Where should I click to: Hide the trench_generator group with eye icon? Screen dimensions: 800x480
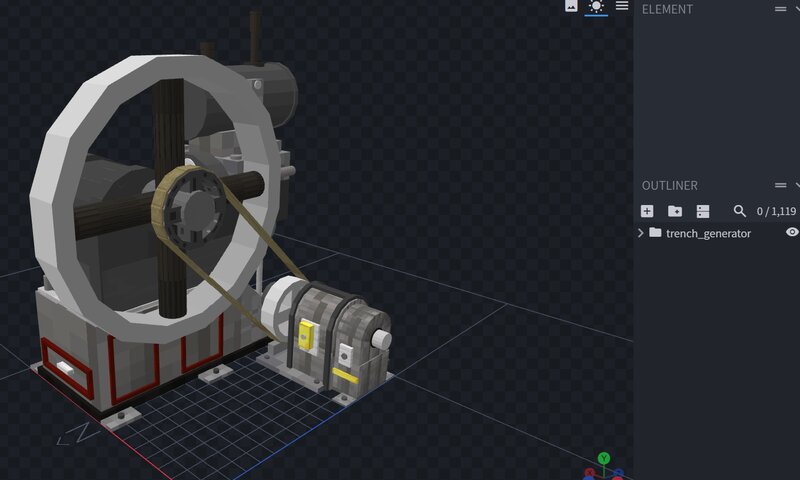792,232
